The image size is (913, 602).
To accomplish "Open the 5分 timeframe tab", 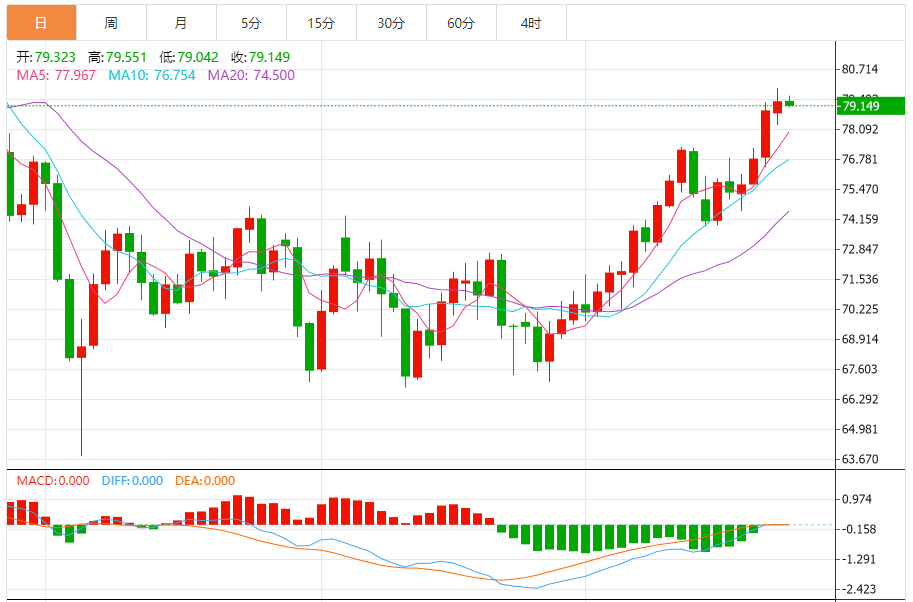I will click(x=251, y=23).
